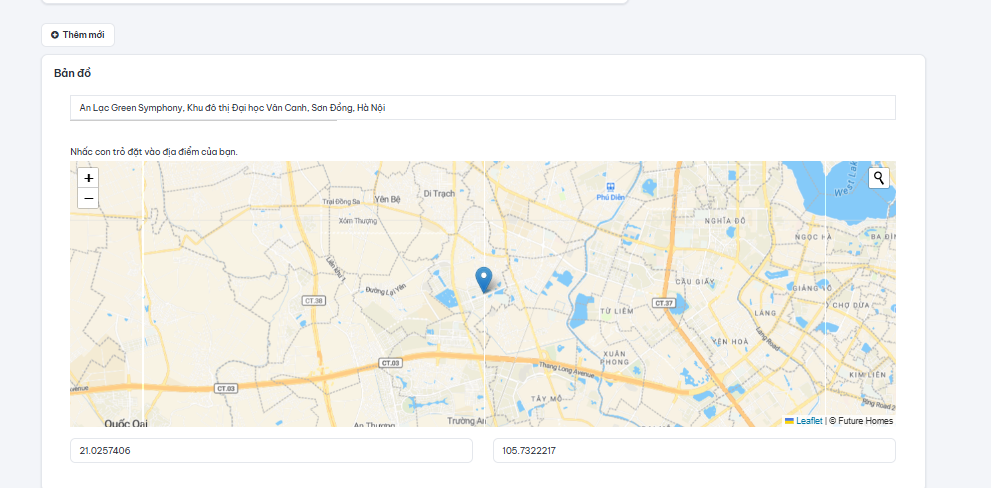
Task: Focus the An Lạc Green Symphony address field
Action: point(483,107)
